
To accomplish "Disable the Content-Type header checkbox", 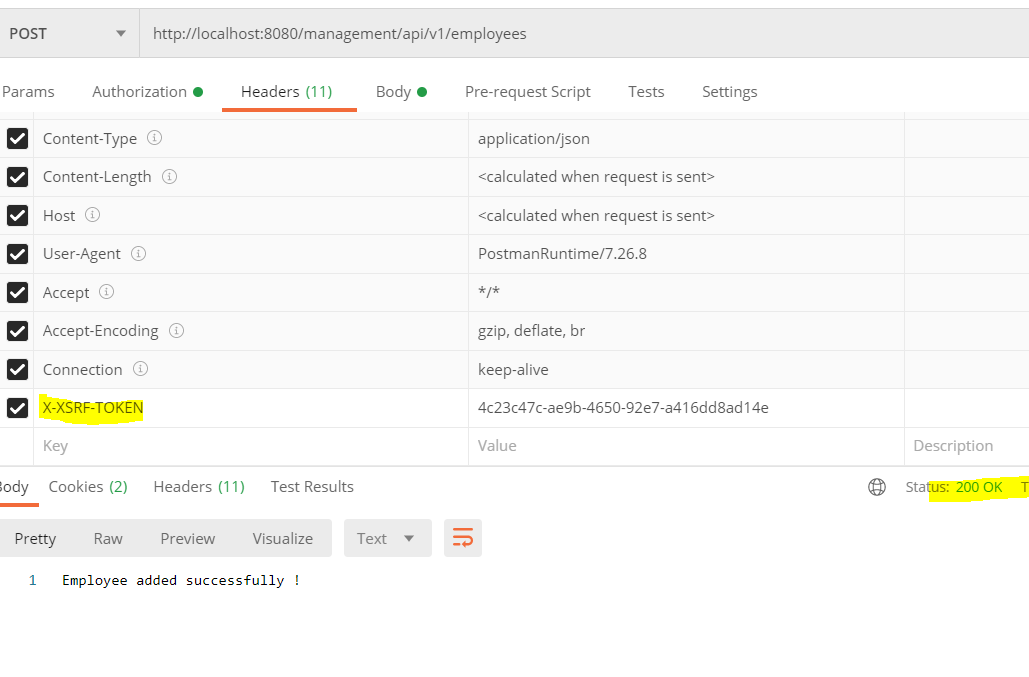I will tap(17, 139).
